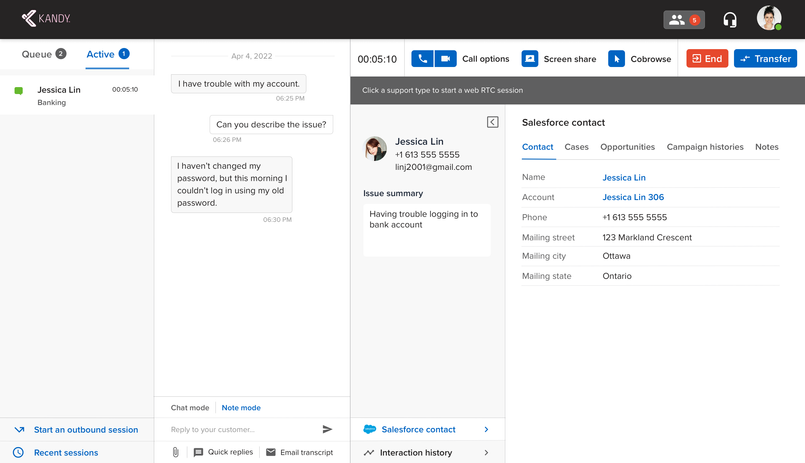Start a video call with camera icon
805x463 pixels.
point(446,59)
